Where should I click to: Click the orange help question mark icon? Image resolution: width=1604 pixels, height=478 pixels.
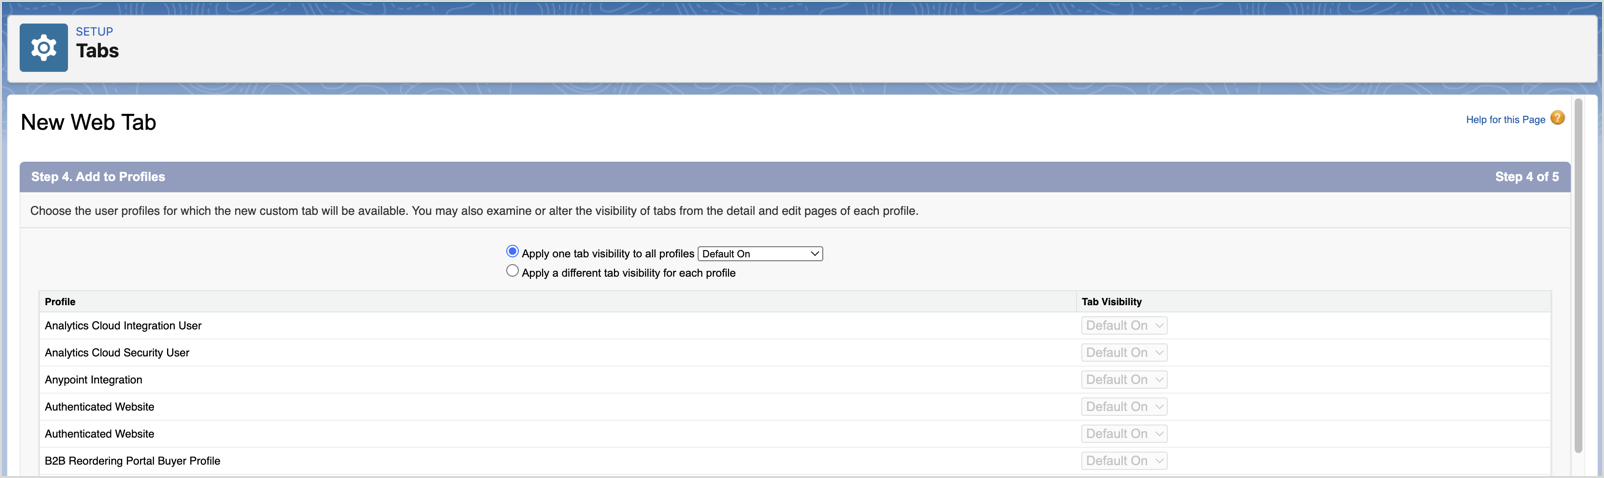pos(1557,118)
